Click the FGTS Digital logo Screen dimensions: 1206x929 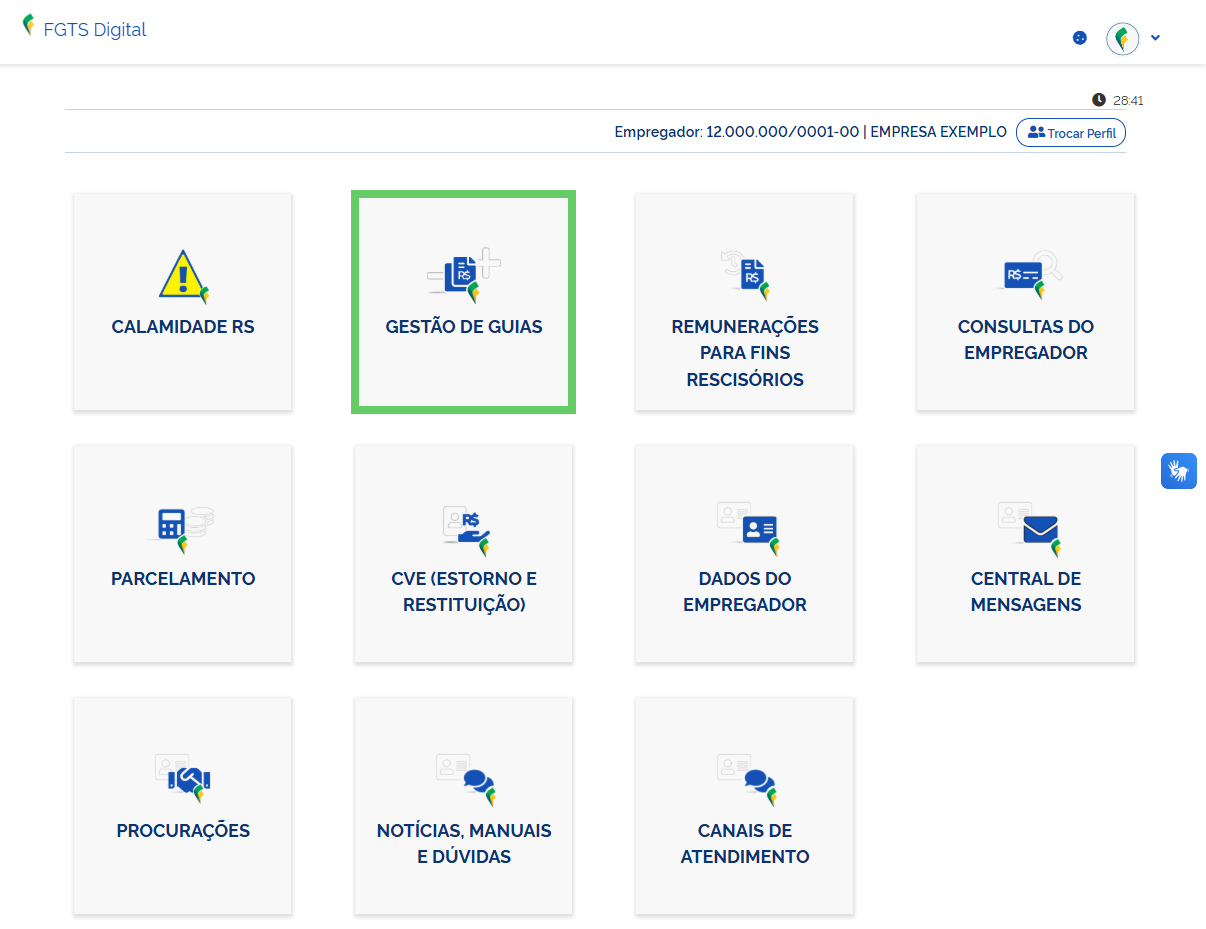[85, 29]
